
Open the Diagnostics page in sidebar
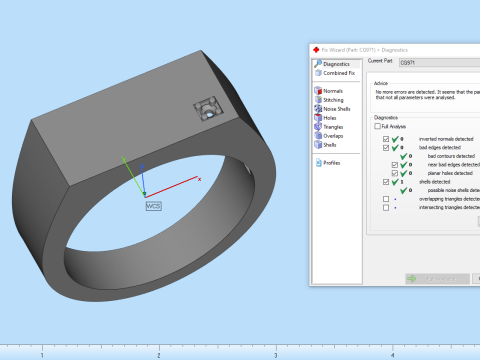[x=337, y=64]
